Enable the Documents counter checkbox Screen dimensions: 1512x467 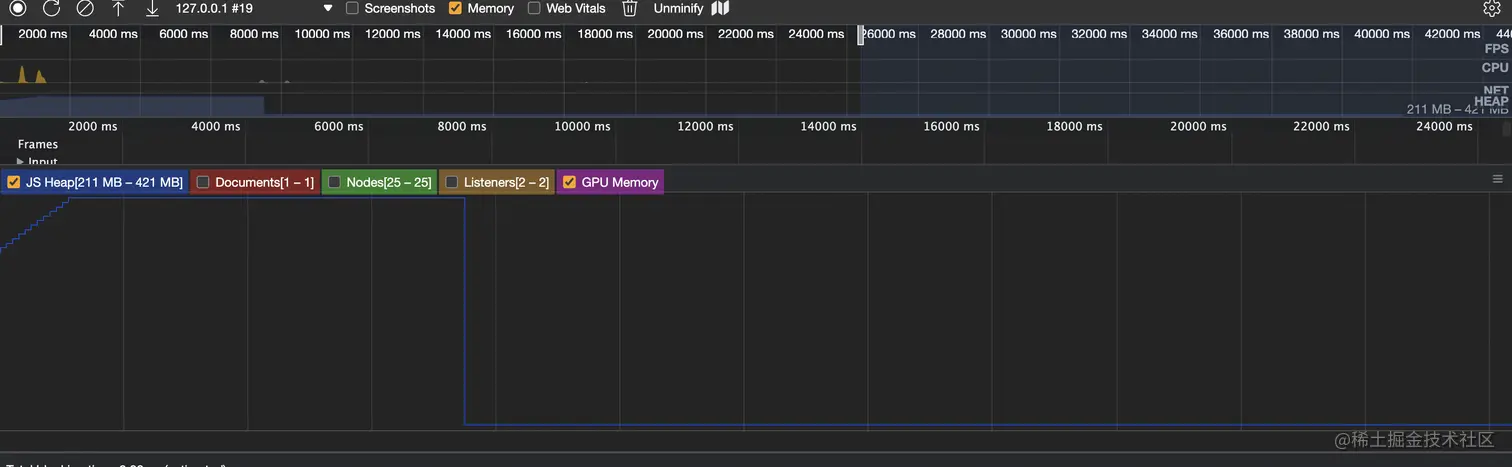click(203, 182)
